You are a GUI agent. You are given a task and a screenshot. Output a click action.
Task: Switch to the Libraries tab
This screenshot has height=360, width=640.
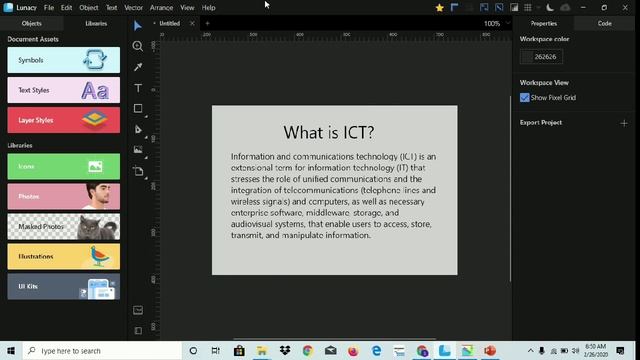coord(96,23)
